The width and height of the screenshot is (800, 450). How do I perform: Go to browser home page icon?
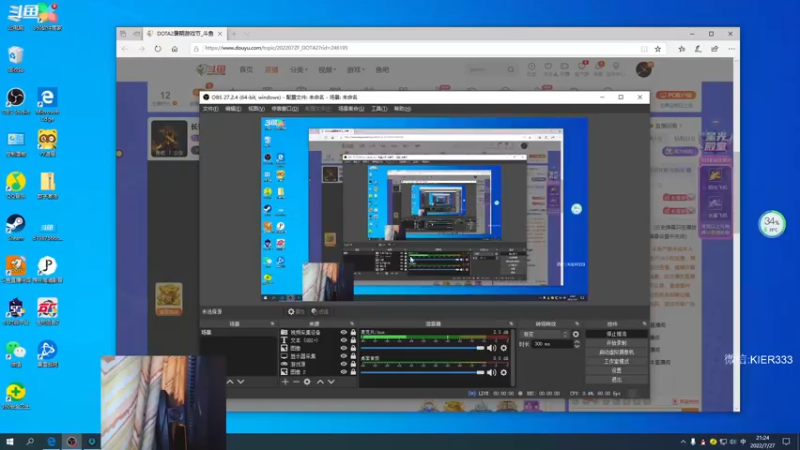174,49
